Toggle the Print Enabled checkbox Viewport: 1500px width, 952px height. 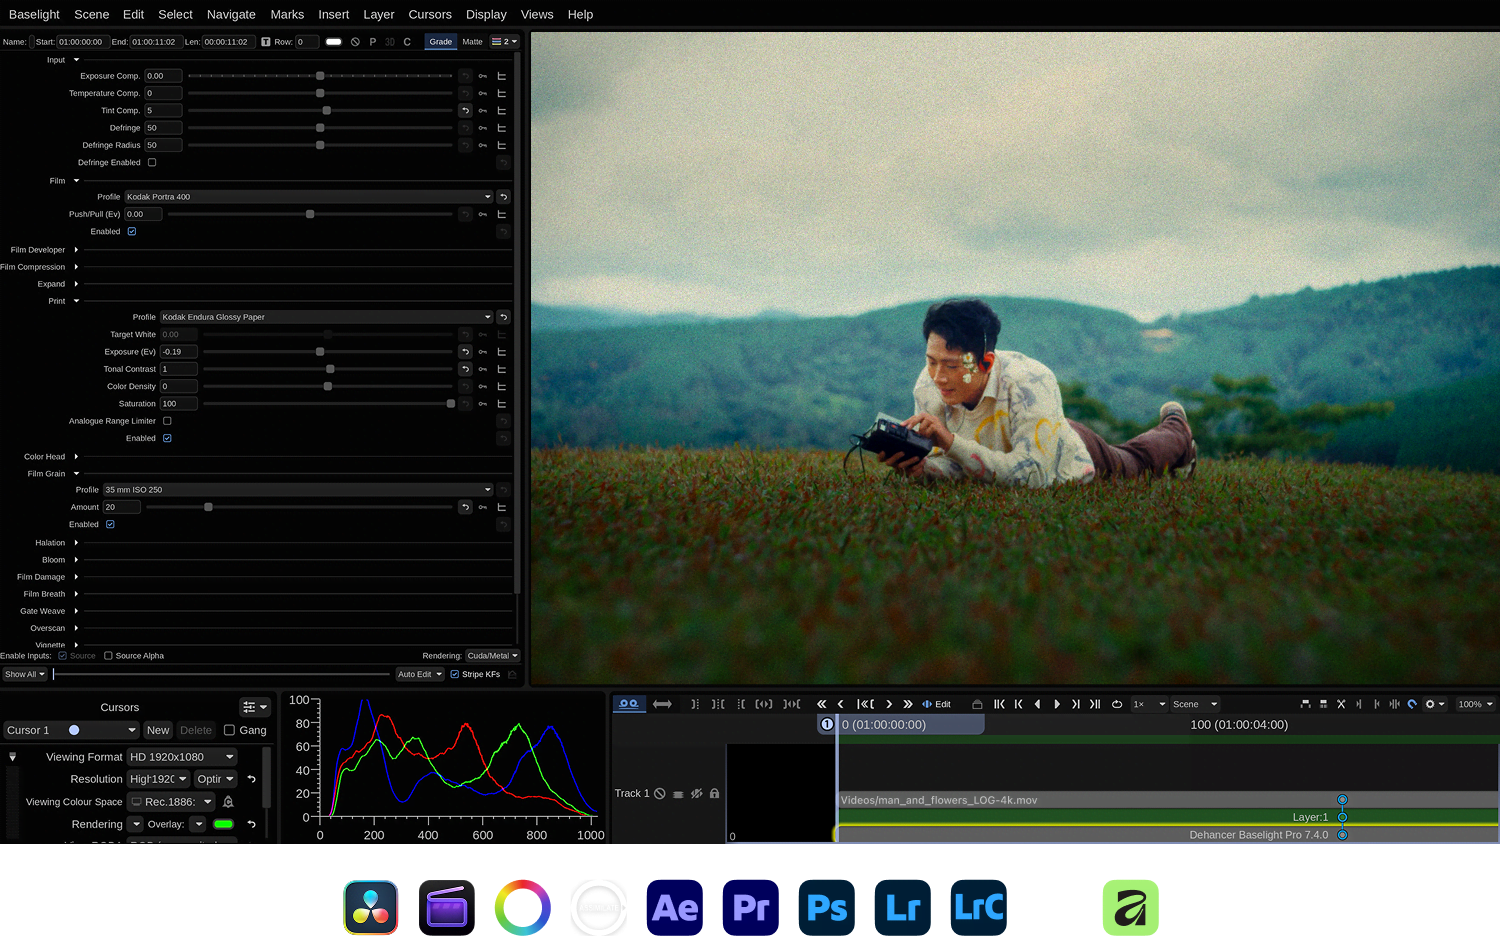(x=167, y=439)
